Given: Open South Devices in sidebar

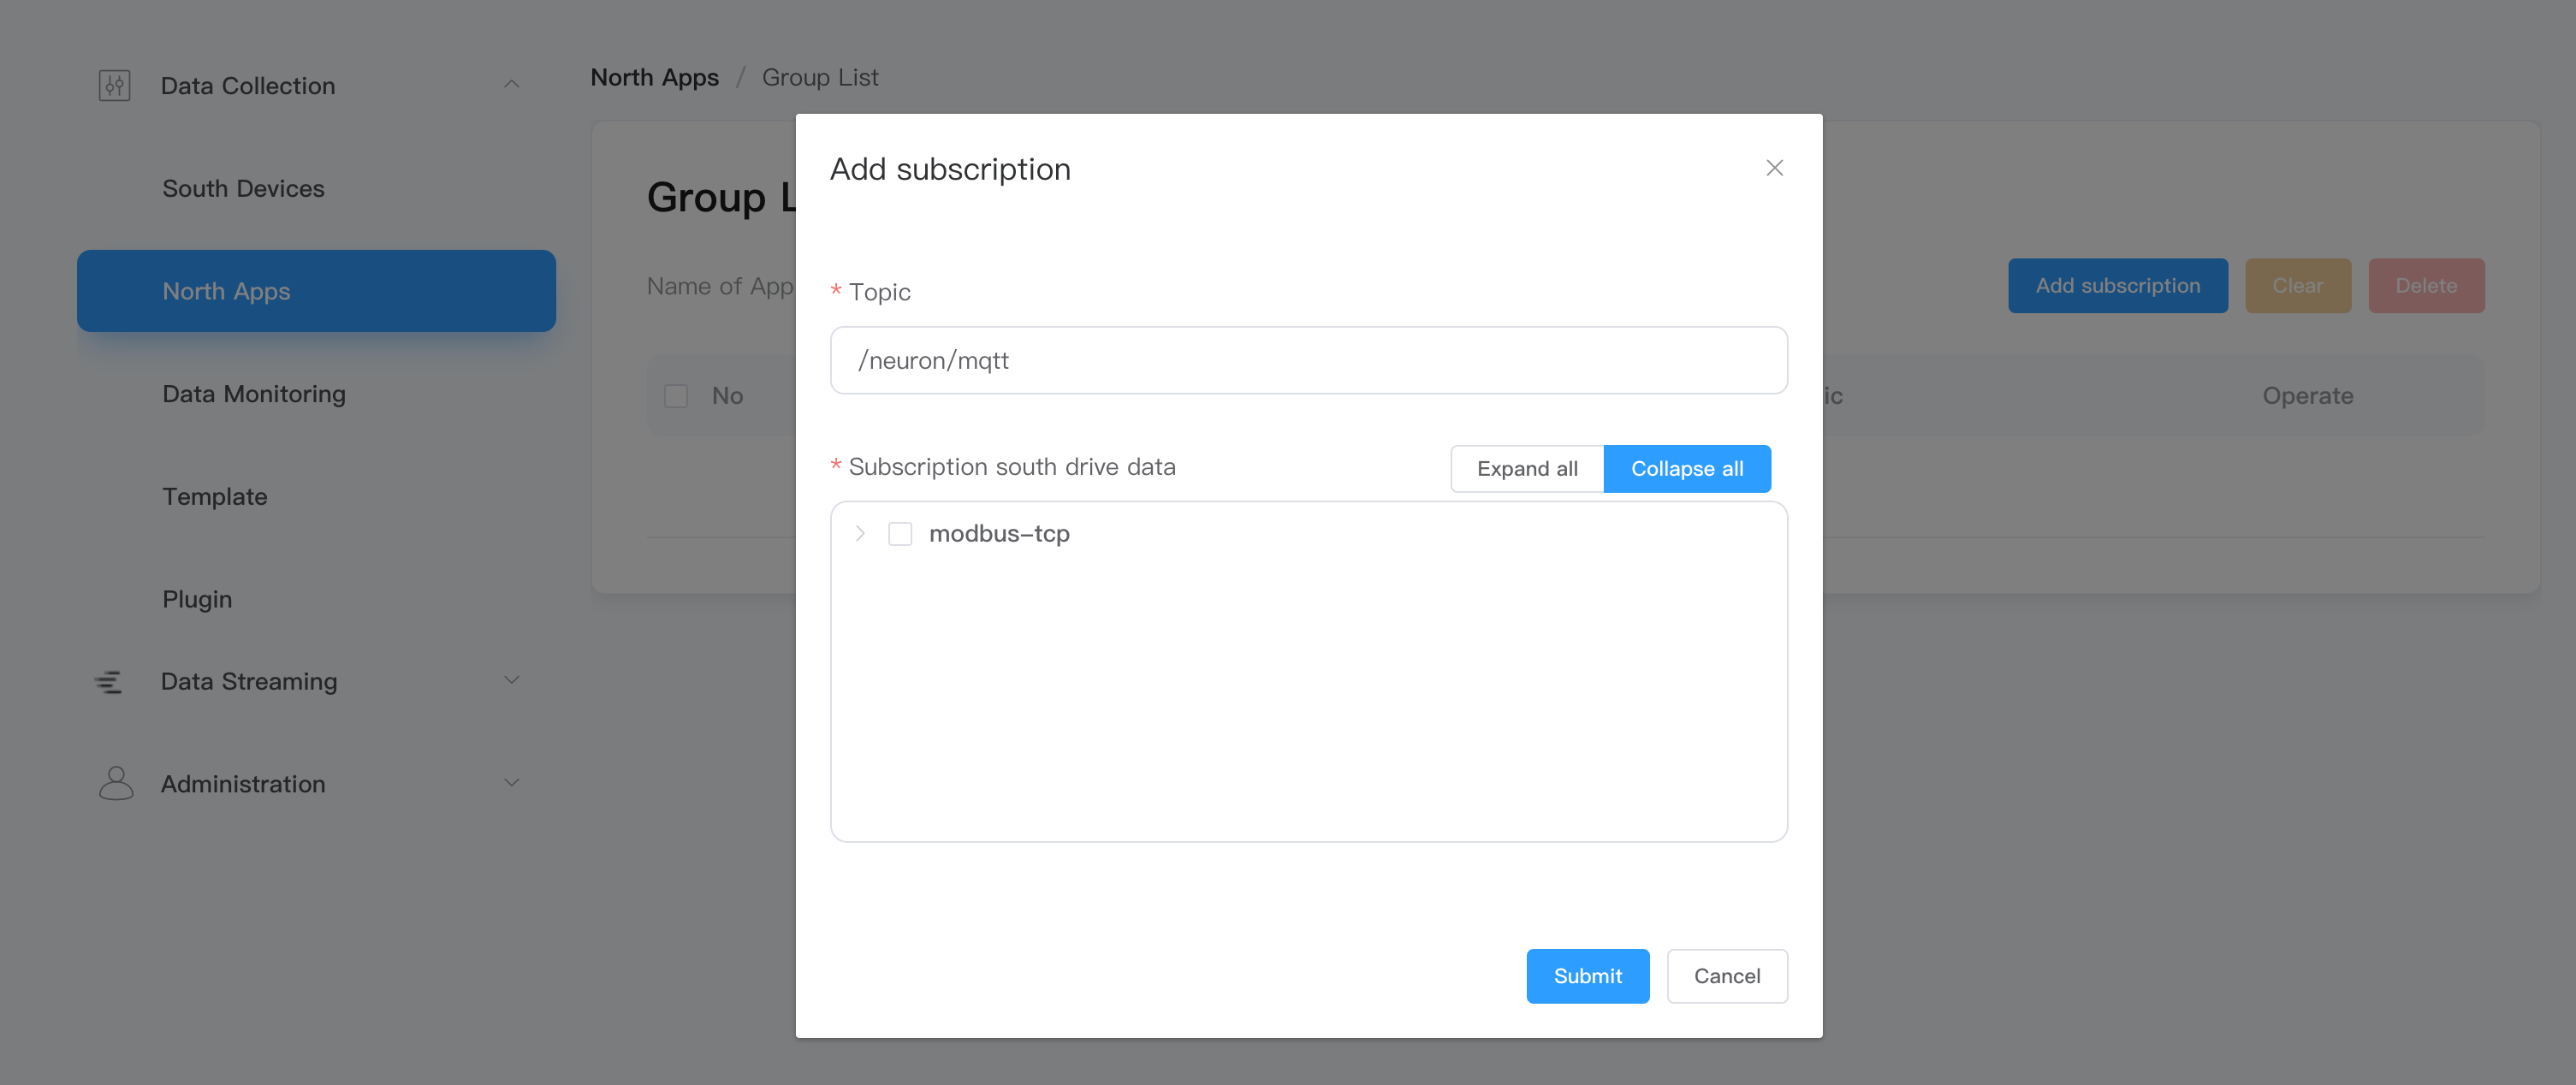Looking at the screenshot, I should 243,189.
